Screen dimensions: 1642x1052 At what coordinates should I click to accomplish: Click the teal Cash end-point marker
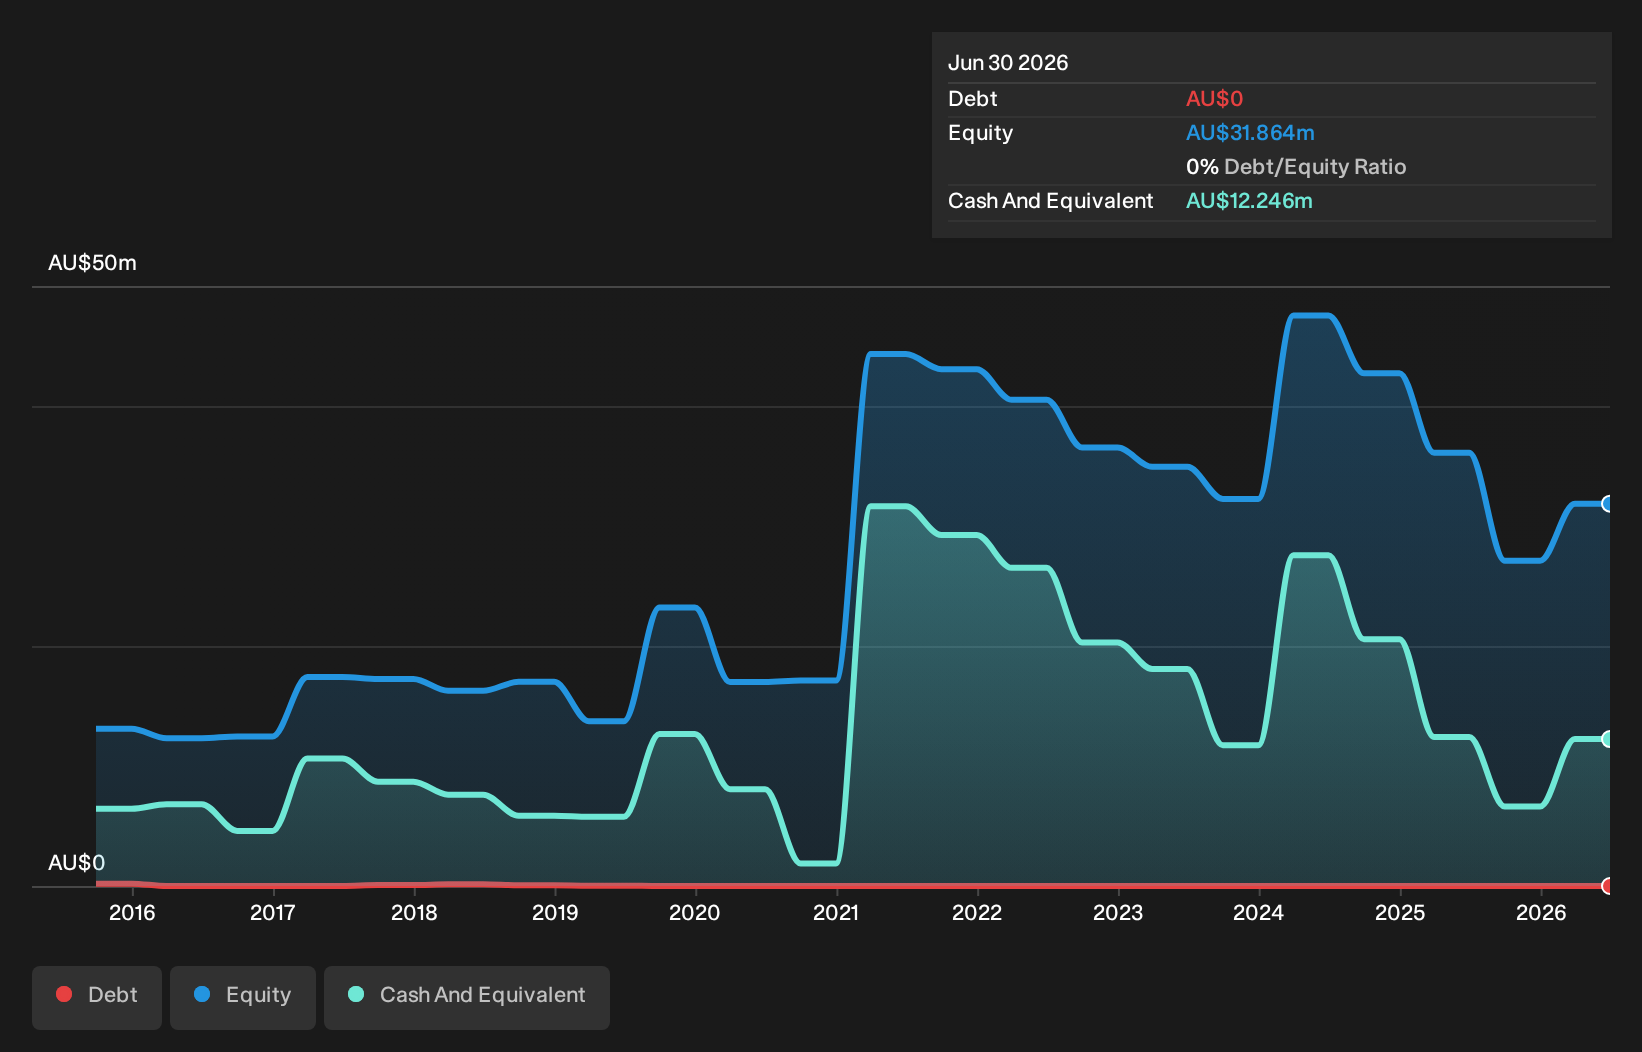[1608, 739]
